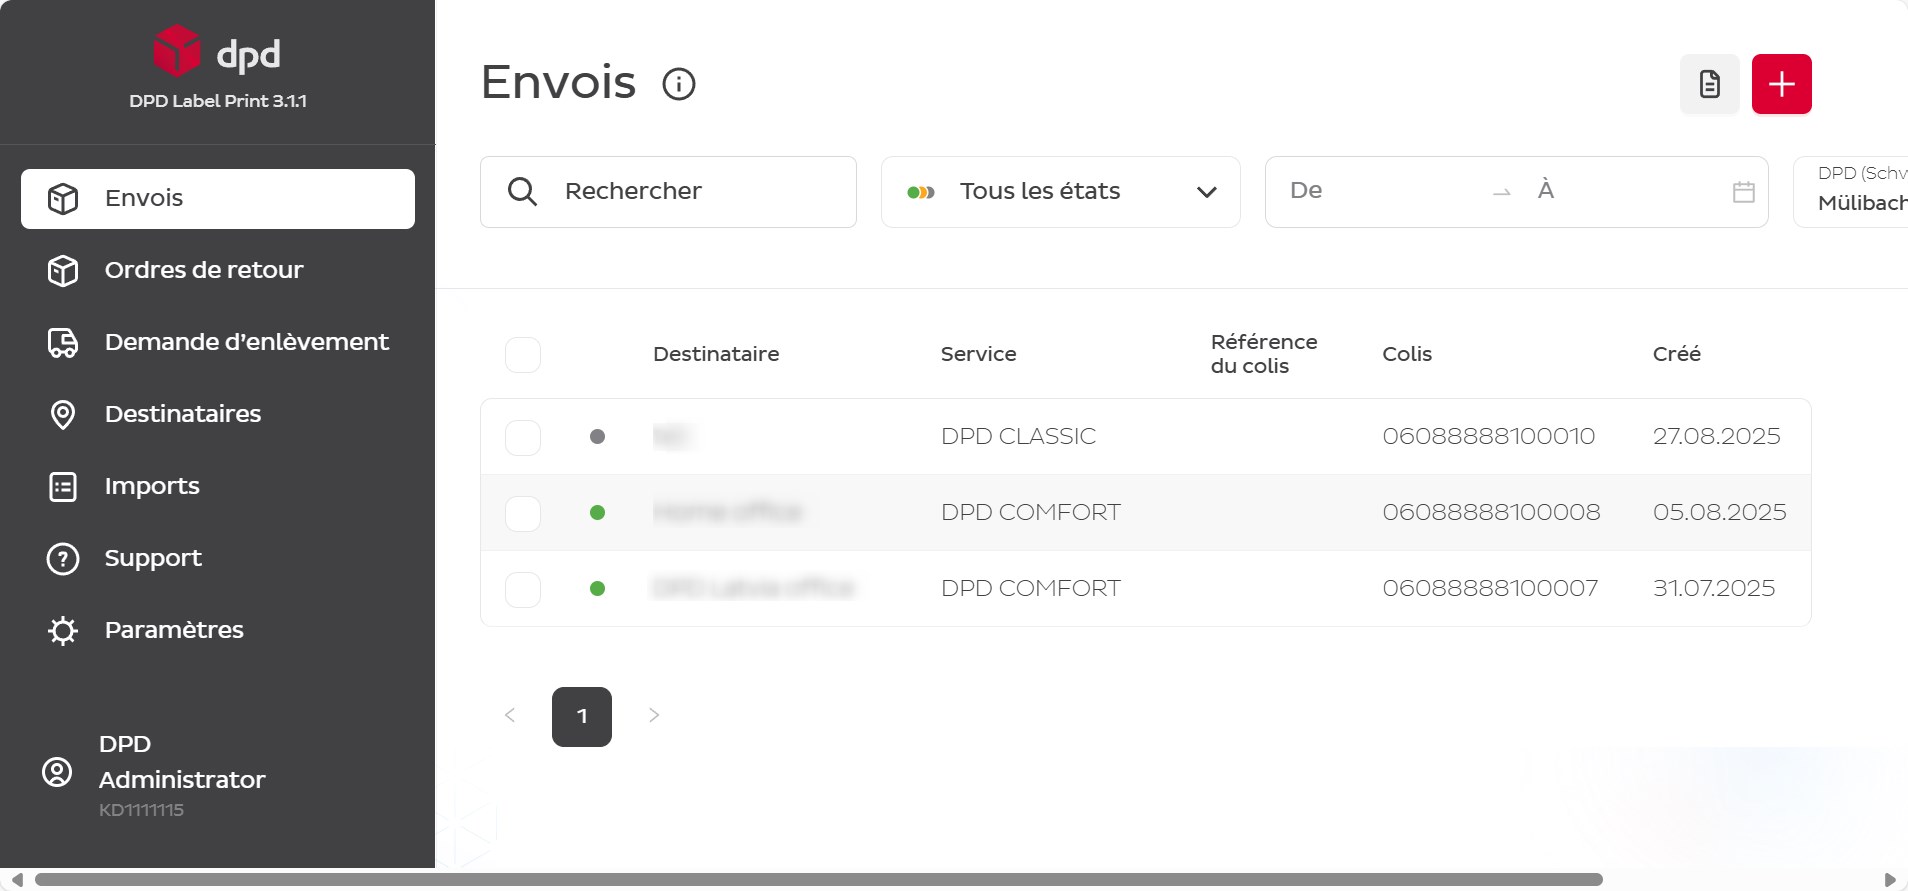Open the Paramètres settings page
Image resolution: width=1908 pixels, height=891 pixels.
point(174,630)
